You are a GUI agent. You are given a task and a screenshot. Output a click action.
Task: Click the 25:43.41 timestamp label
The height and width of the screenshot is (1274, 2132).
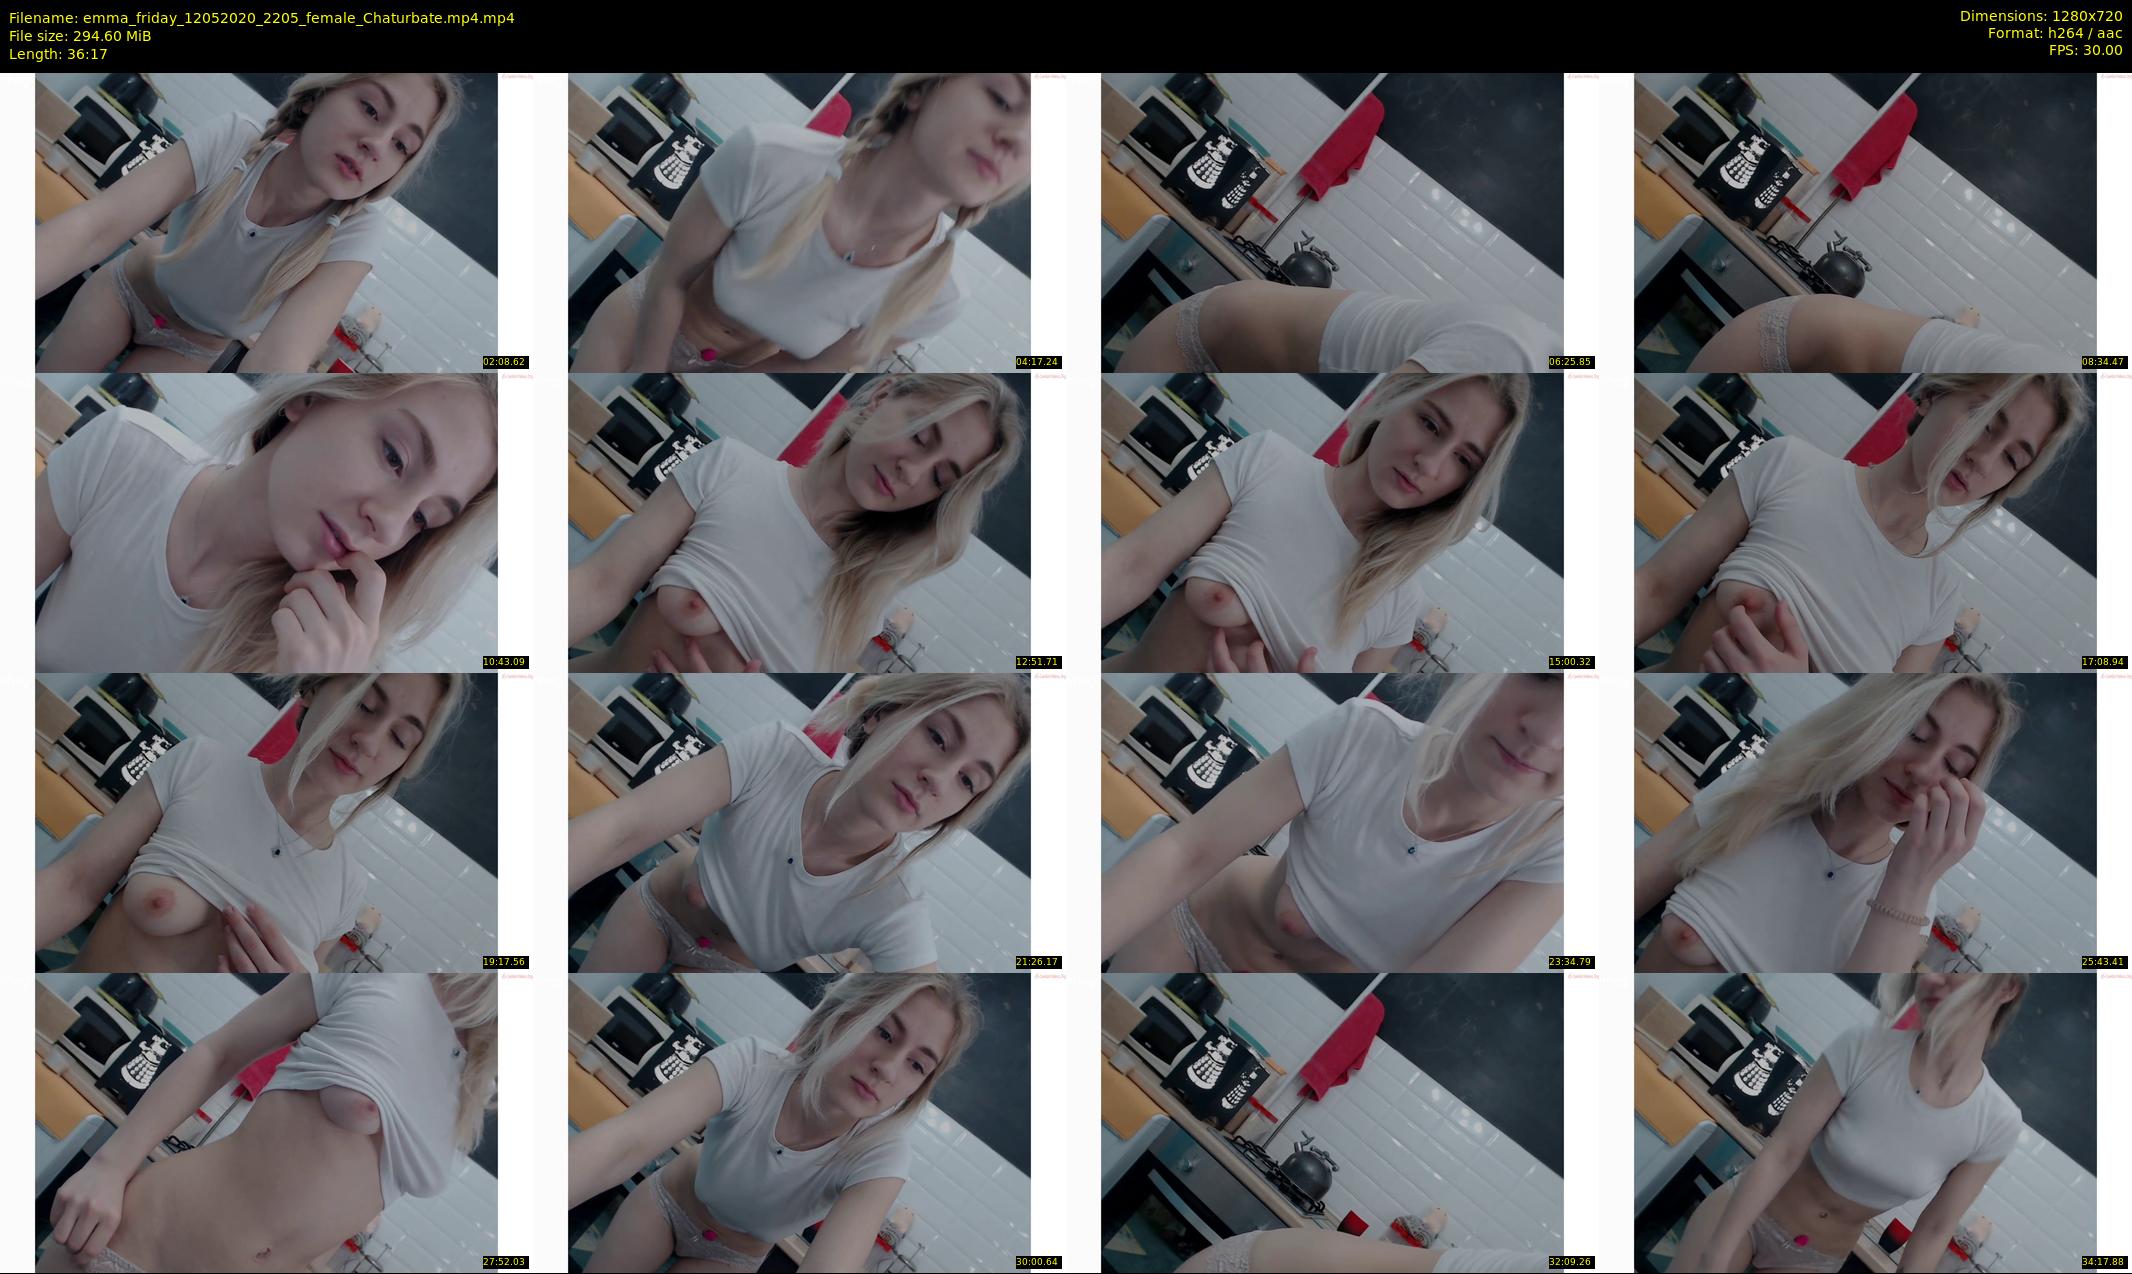click(x=2103, y=962)
